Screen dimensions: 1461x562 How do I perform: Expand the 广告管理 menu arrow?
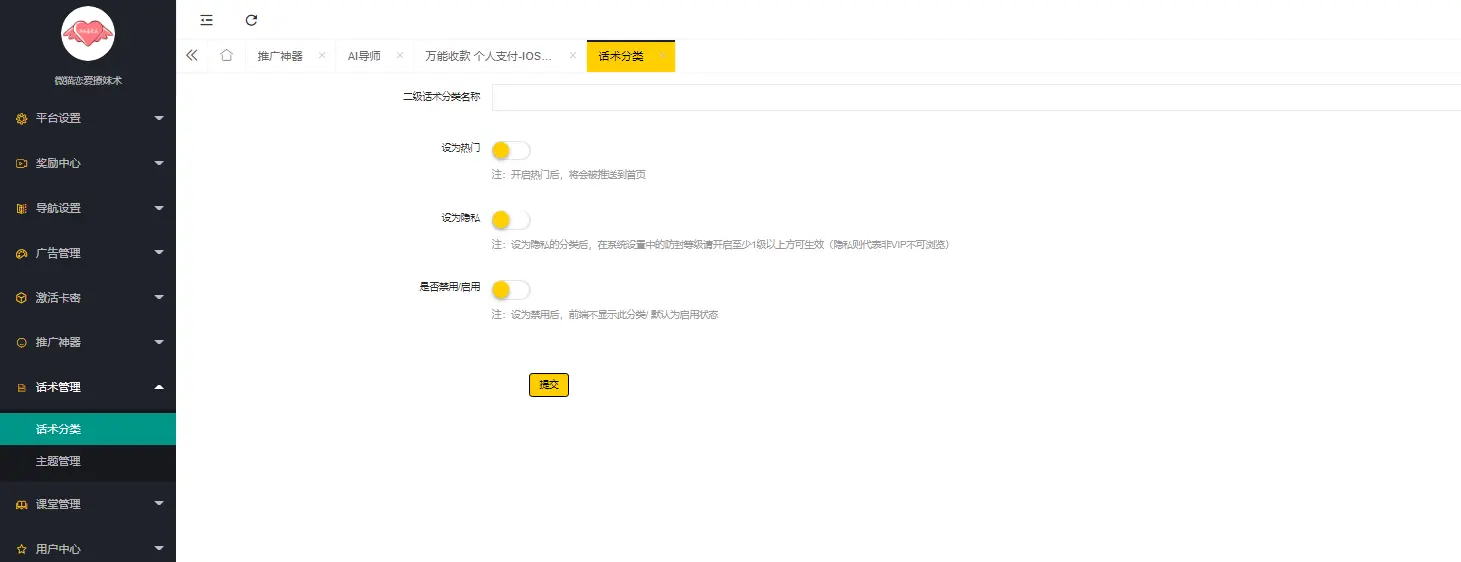point(159,253)
